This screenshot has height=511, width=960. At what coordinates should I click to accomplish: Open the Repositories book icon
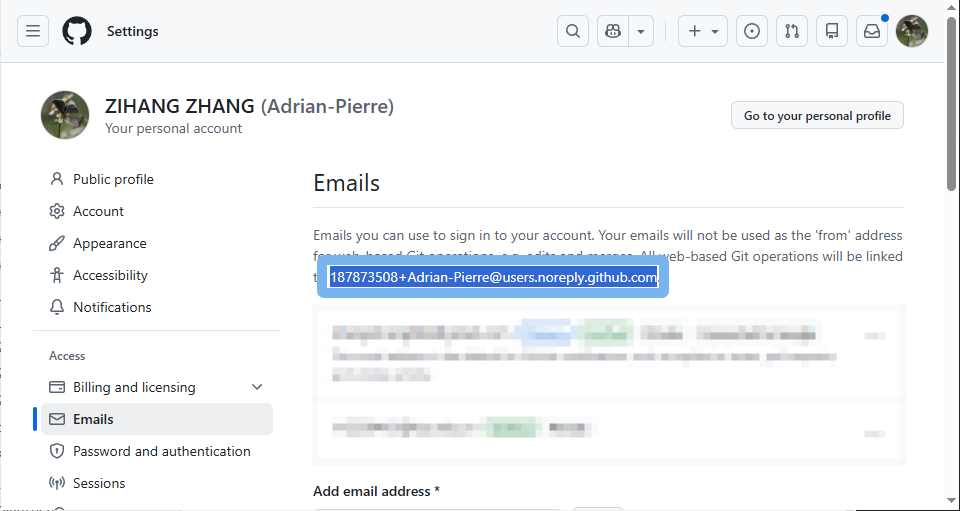coord(832,31)
